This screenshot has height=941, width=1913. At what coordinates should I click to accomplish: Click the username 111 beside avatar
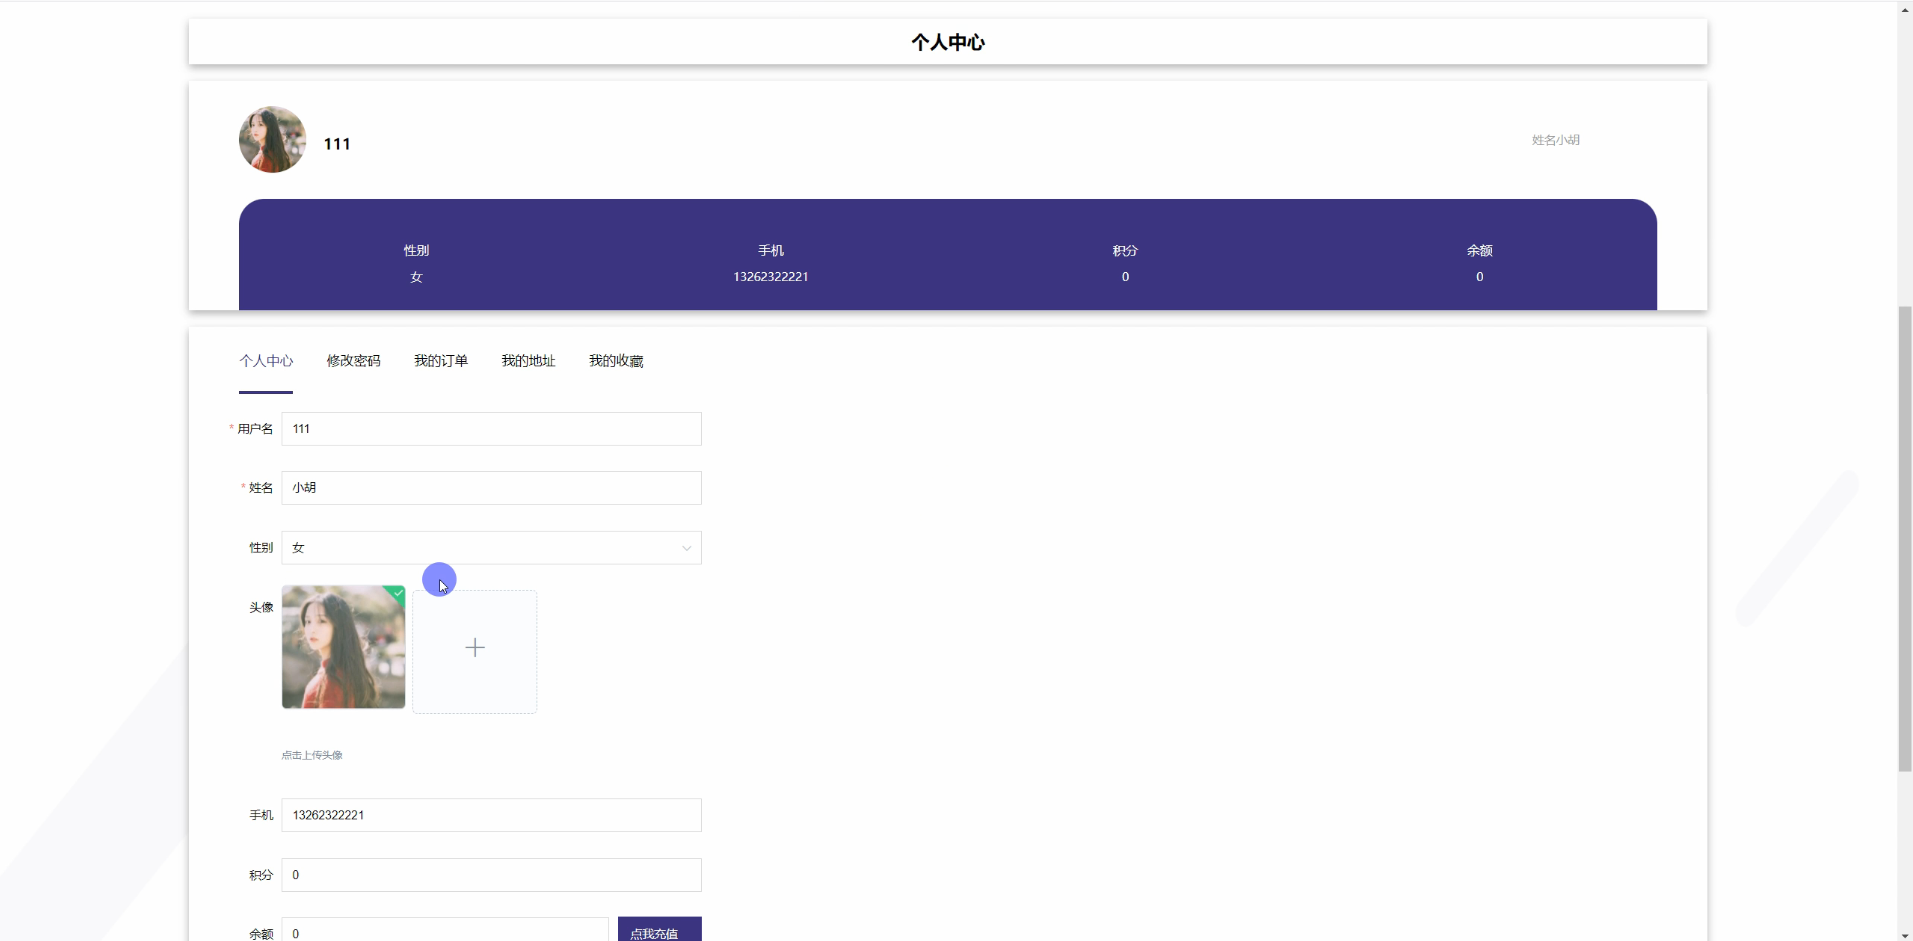337,144
